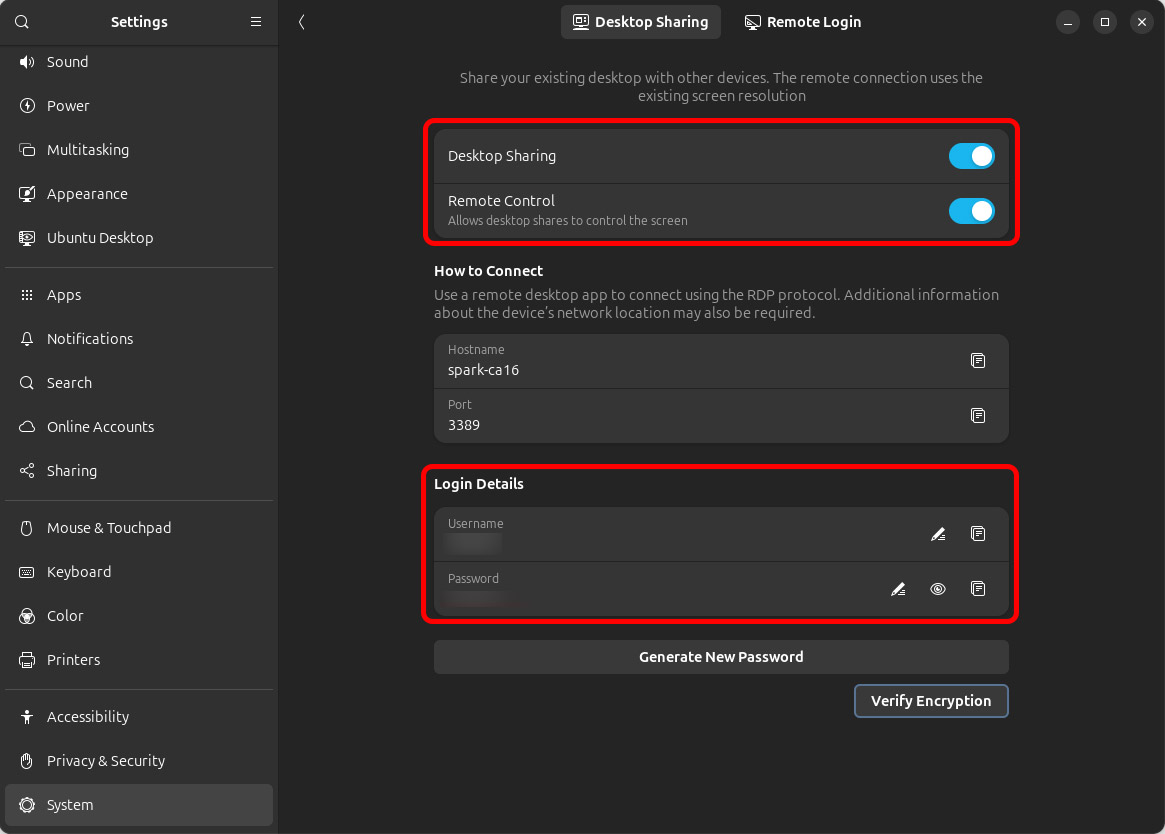Disable the Remote Control switch
The height and width of the screenshot is (834, 1165).
coord(971,211)
